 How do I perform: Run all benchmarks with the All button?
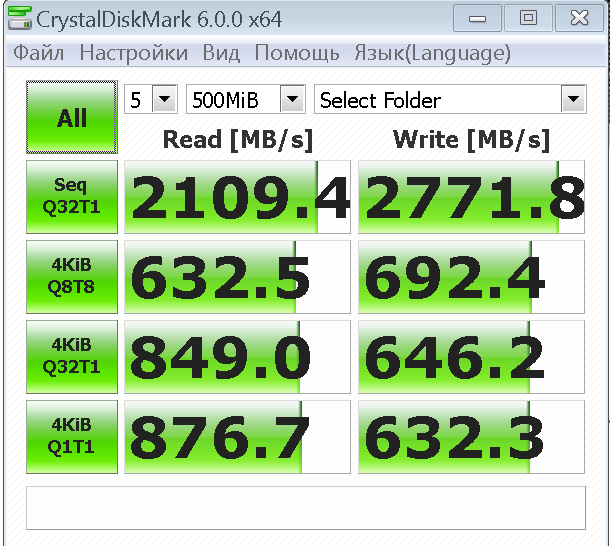pos(72,117)
